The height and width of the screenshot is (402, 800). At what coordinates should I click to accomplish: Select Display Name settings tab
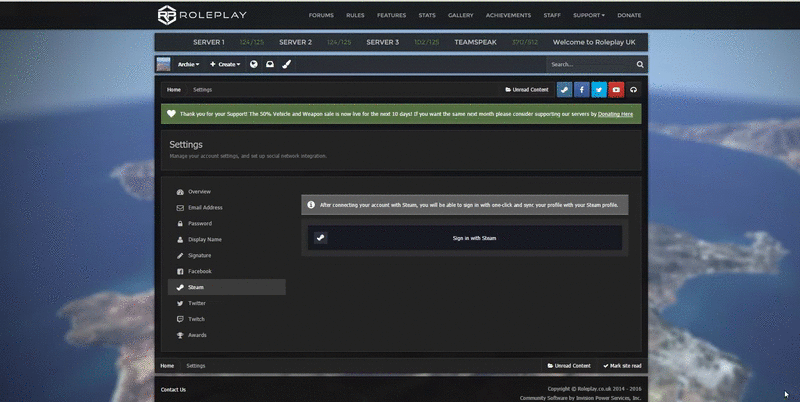coord(227,239)
